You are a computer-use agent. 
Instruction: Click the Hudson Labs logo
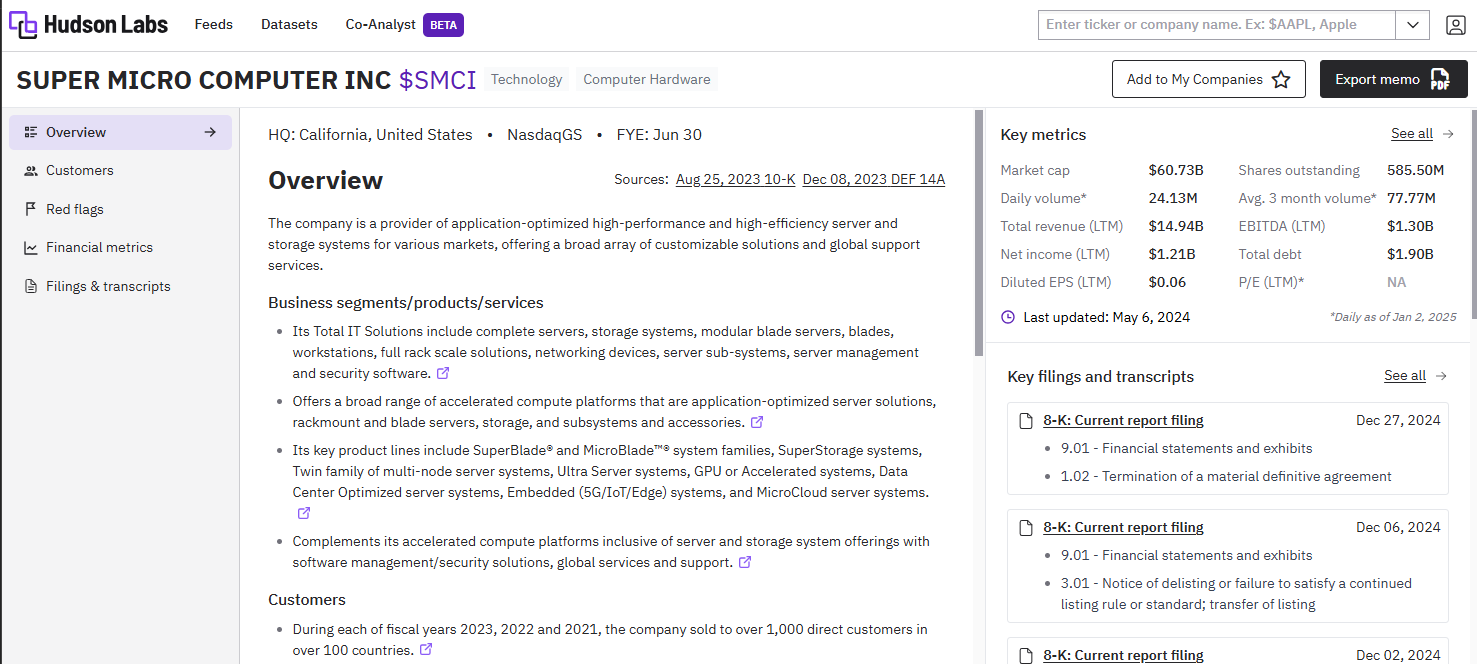click(x=88, y=25)
